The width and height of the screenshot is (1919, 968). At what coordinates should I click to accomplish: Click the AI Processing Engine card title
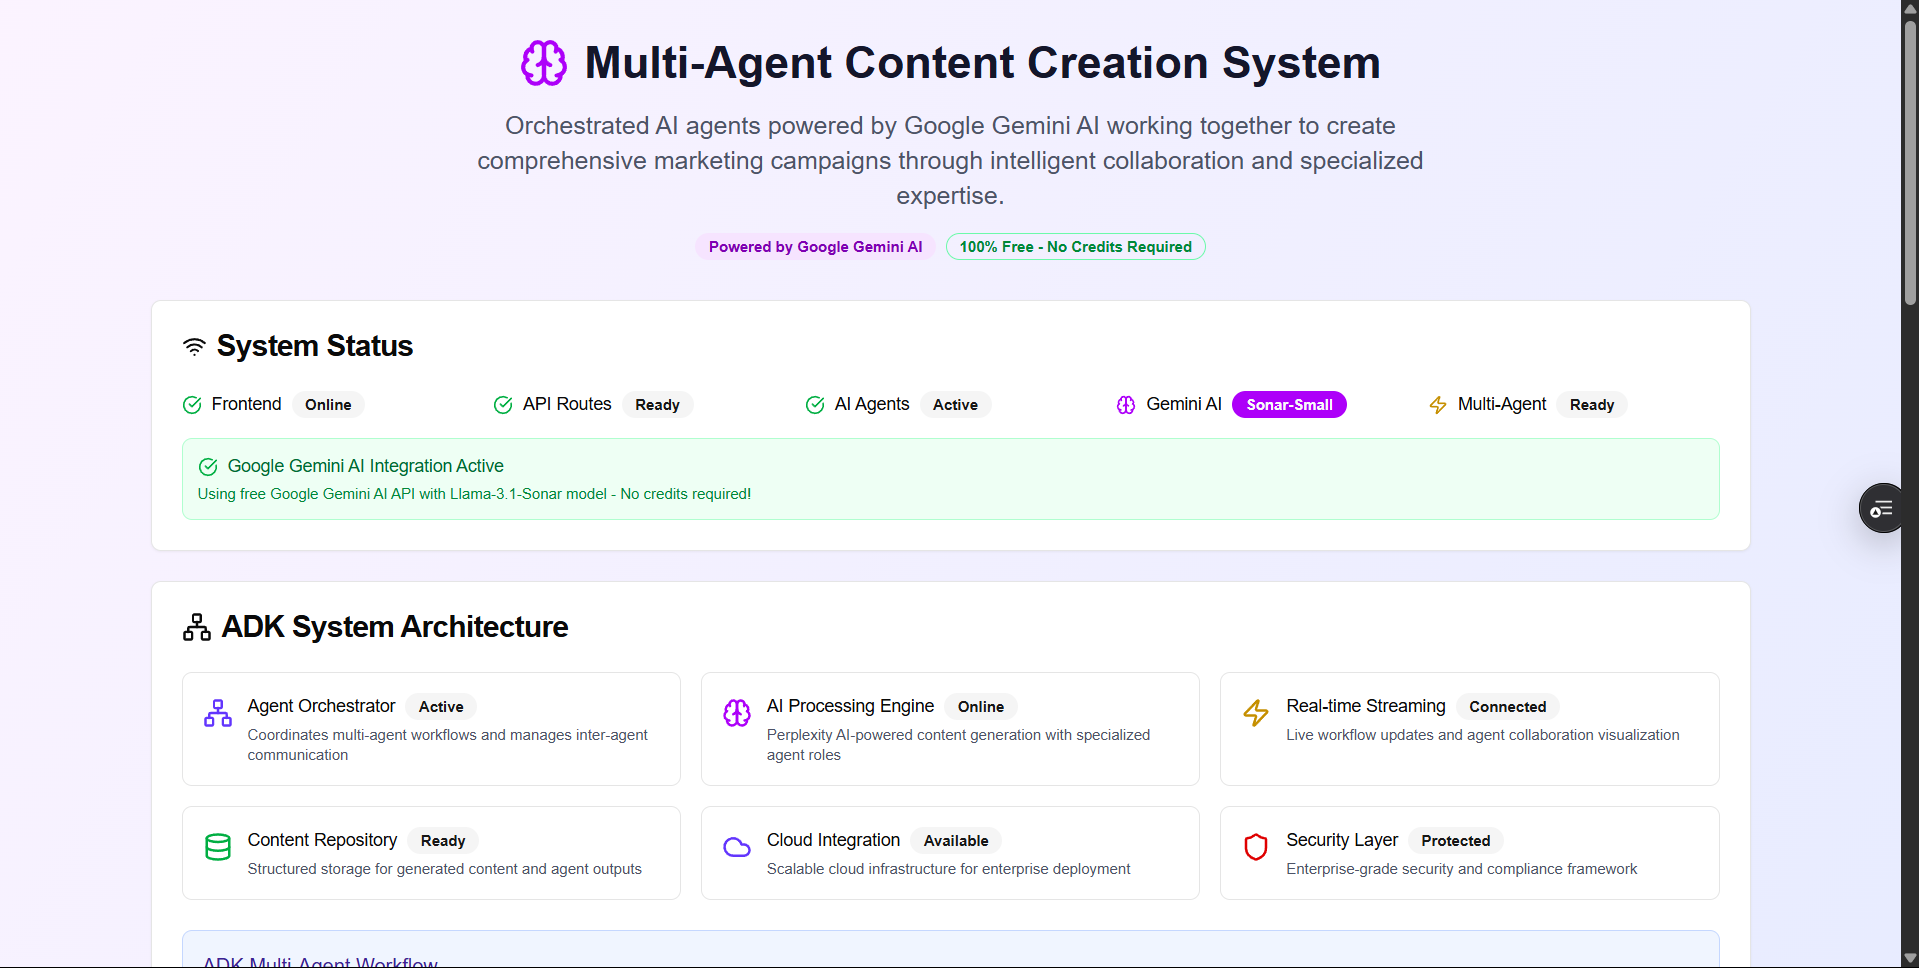click(x=851, y=706)
